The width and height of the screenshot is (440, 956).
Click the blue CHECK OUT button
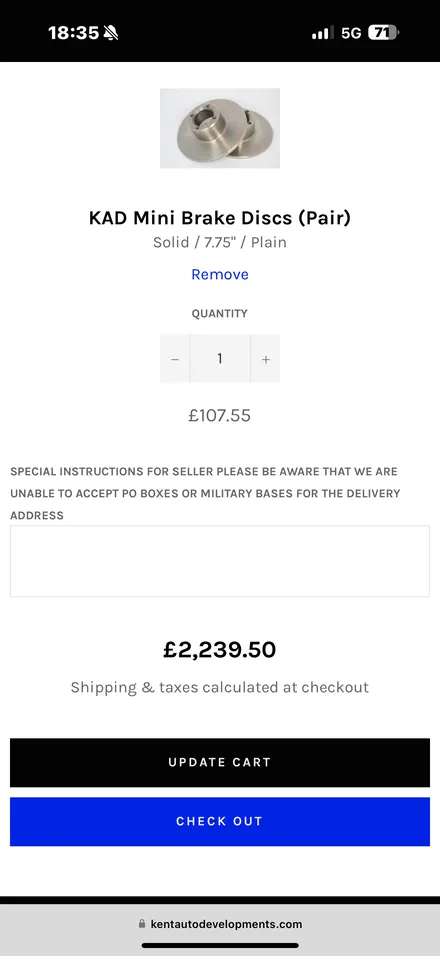click(x=220, y=821)
